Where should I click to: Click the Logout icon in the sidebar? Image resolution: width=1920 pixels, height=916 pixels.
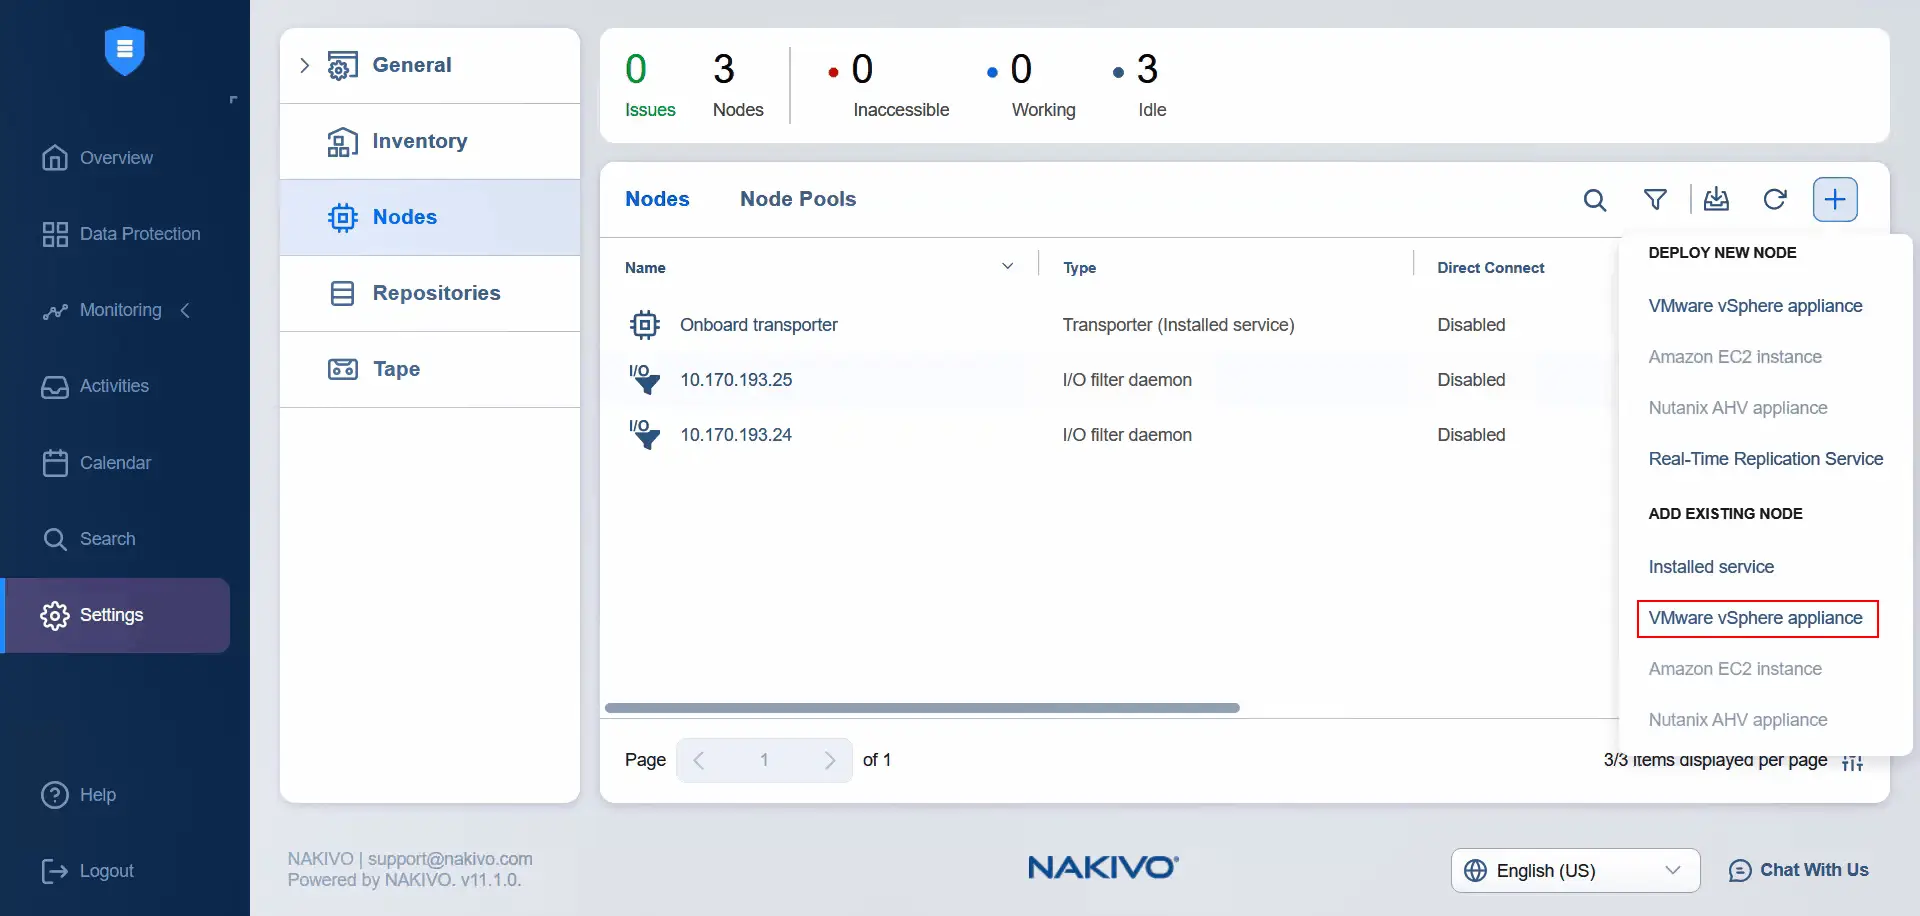click(55, 871)
